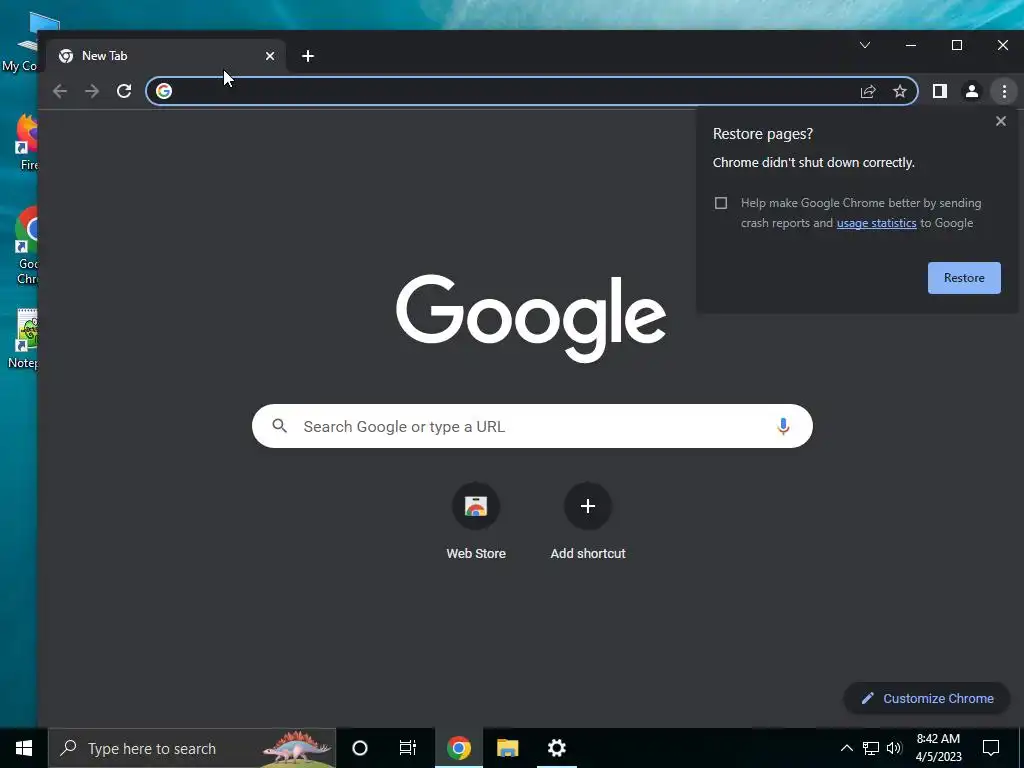The image size is (1024, 768).
Task: Open the usage statistics link
Action: click(876, 223)
